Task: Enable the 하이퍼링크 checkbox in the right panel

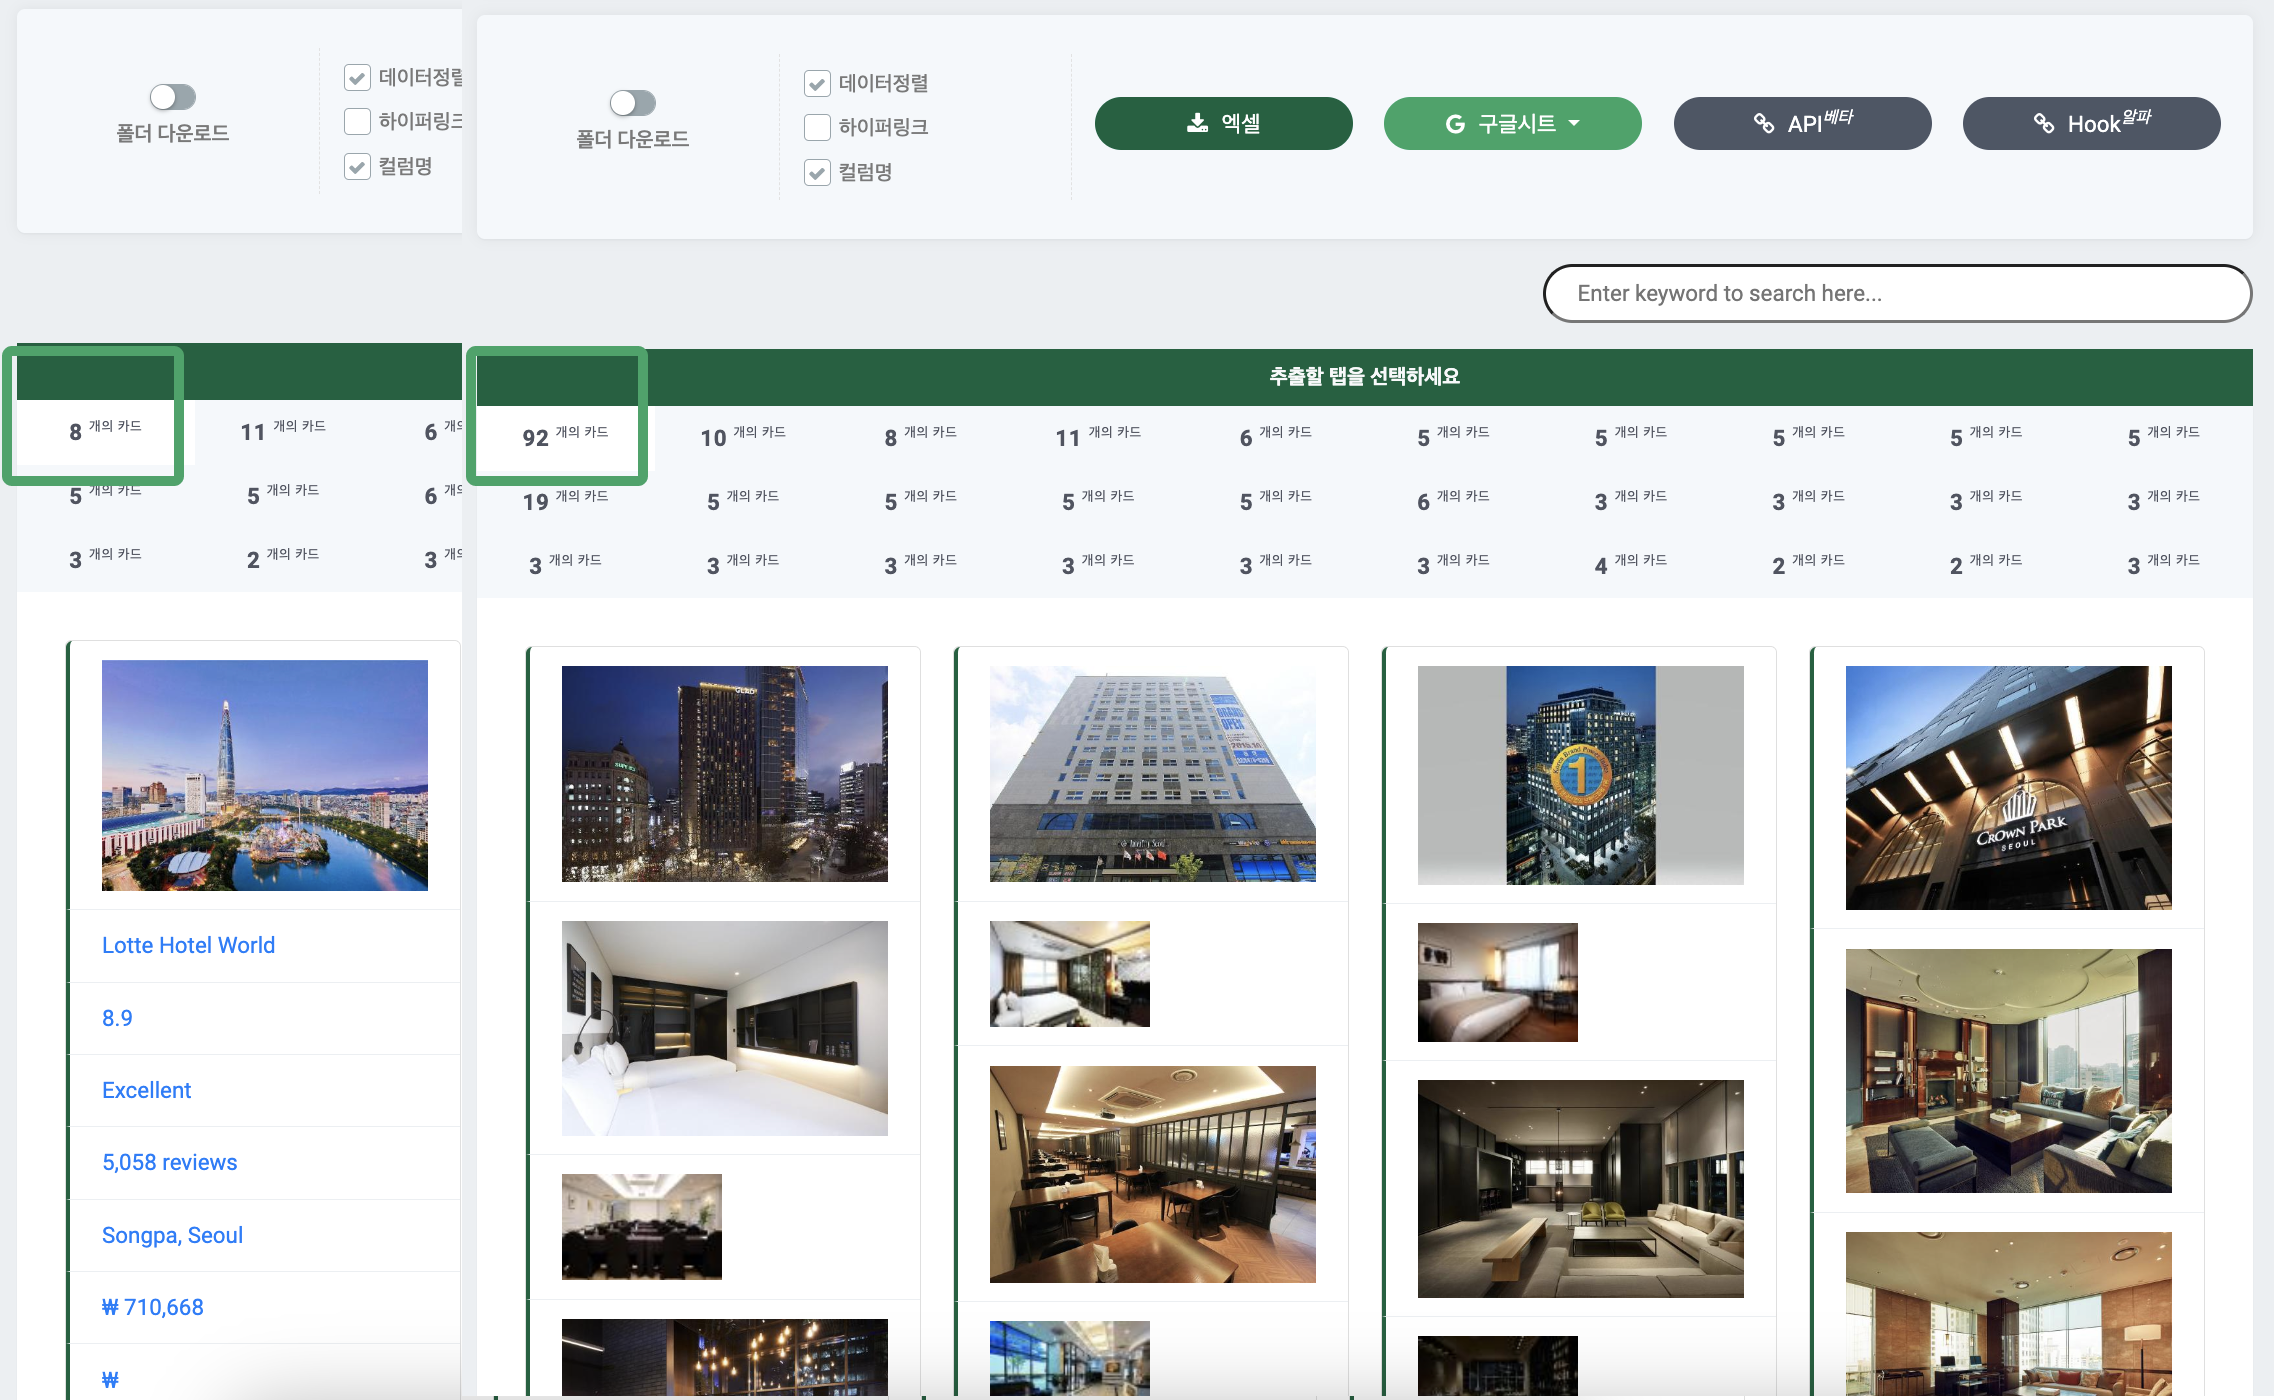Action: pos(817,128)
